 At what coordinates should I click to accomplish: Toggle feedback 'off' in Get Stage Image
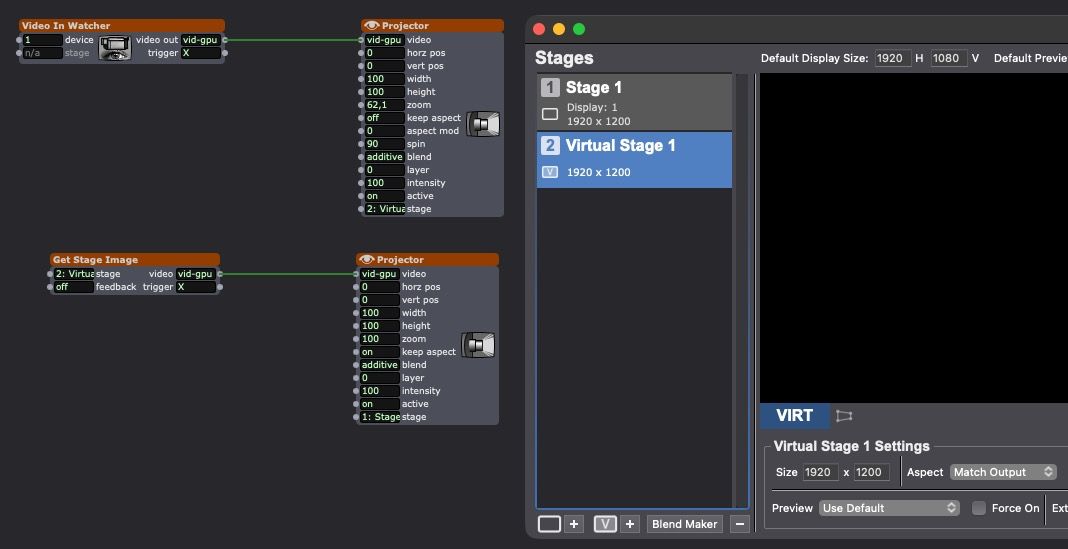coord(74,287)
